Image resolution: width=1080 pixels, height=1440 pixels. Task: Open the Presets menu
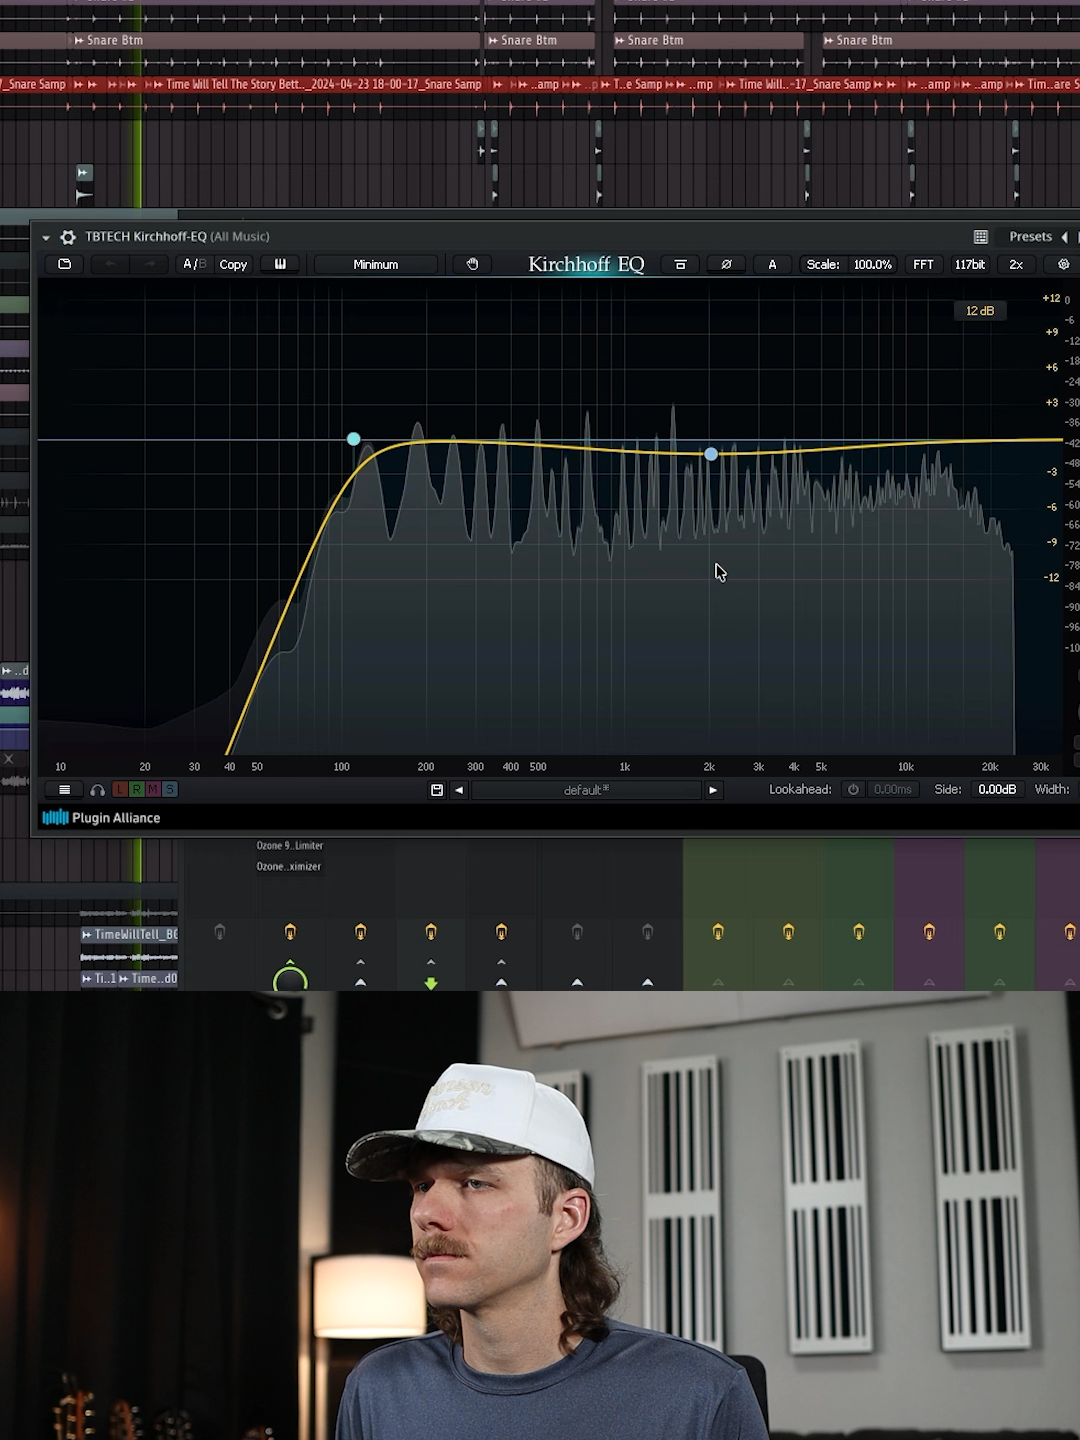coord(1030,237)
